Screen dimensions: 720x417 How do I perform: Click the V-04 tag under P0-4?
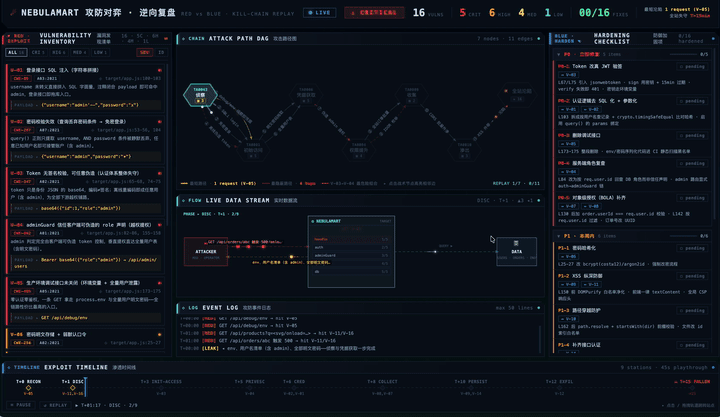point(568,171)
